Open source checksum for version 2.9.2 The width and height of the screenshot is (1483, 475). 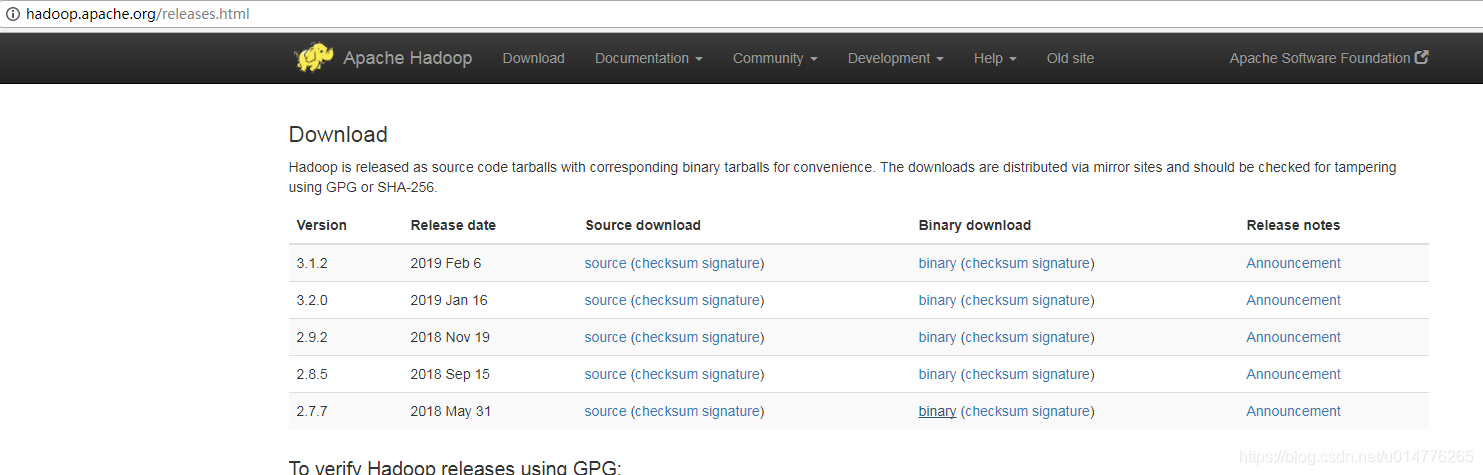click(667, 337)
